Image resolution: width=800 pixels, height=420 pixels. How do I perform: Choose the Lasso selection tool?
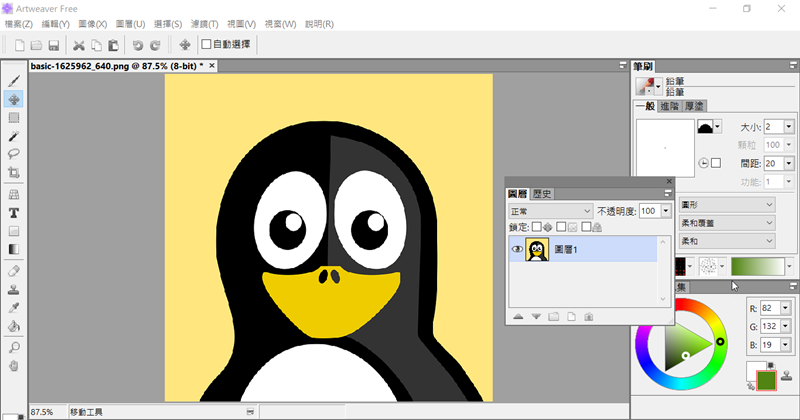point(14,154)
